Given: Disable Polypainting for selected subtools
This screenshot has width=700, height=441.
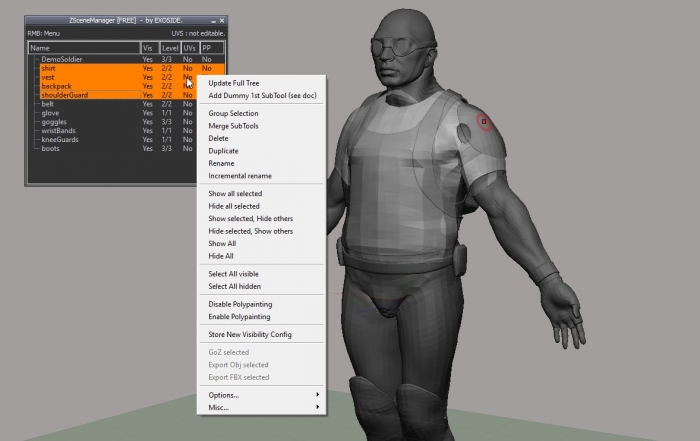Looking at the screenshot, I should (239, 304).
